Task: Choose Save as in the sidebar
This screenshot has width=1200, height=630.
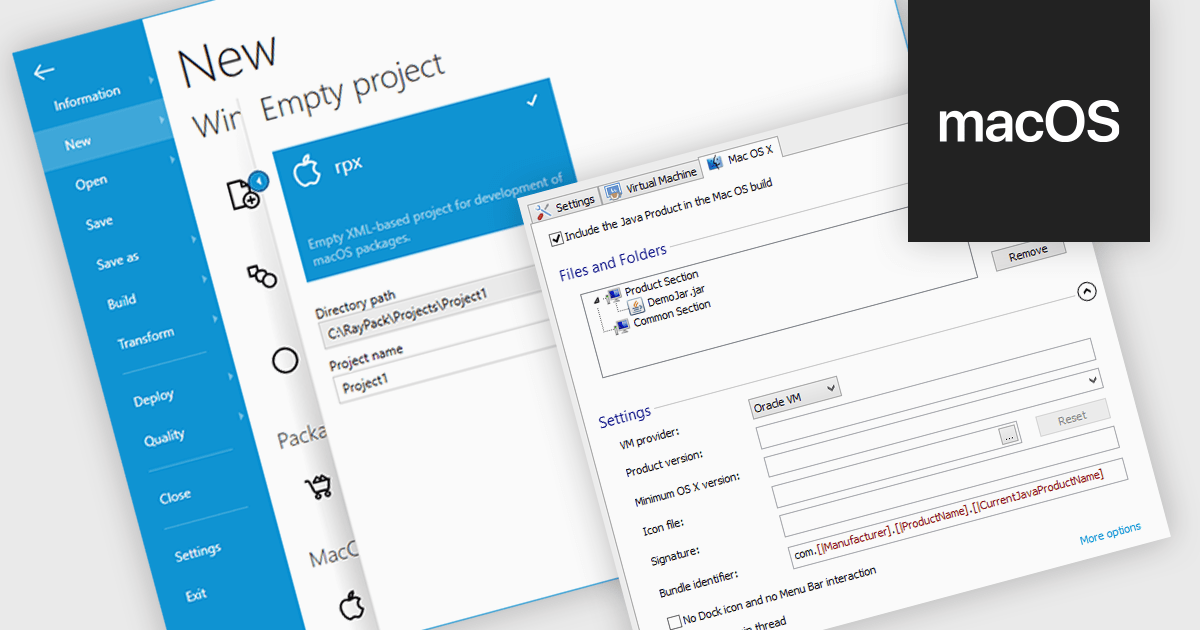Action: click(118, 261)
